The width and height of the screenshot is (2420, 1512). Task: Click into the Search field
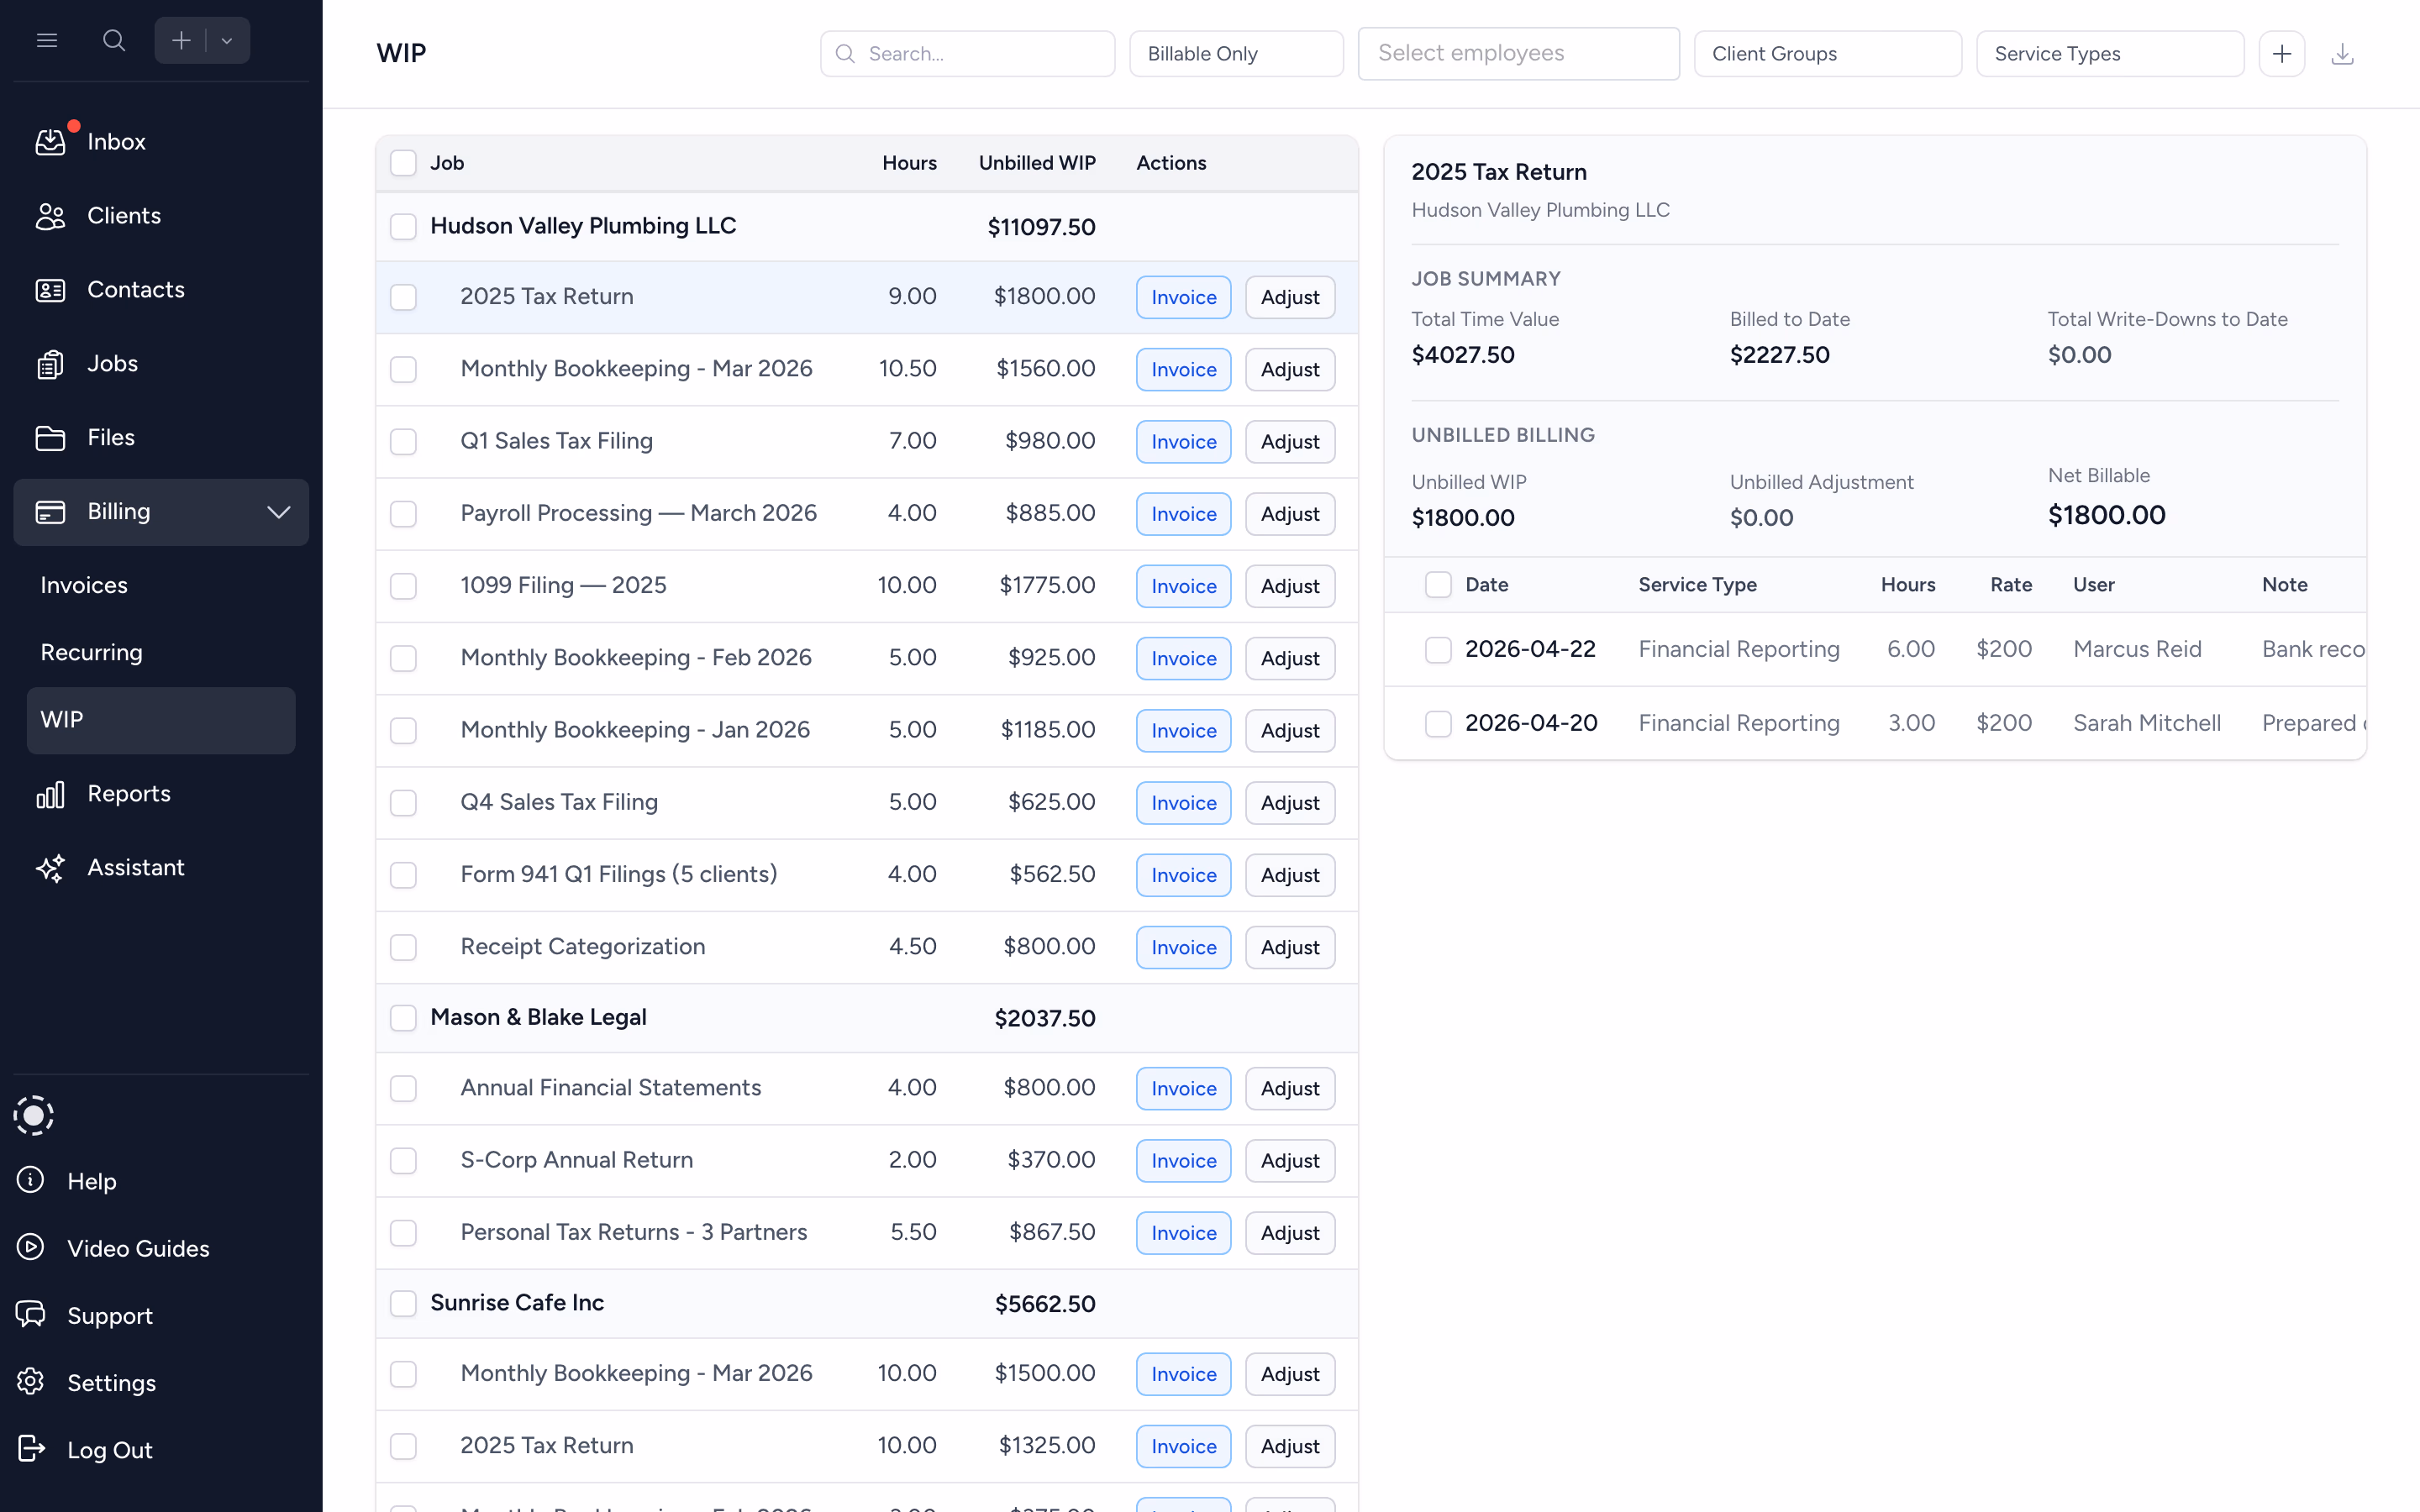click(x=966, y=53)
